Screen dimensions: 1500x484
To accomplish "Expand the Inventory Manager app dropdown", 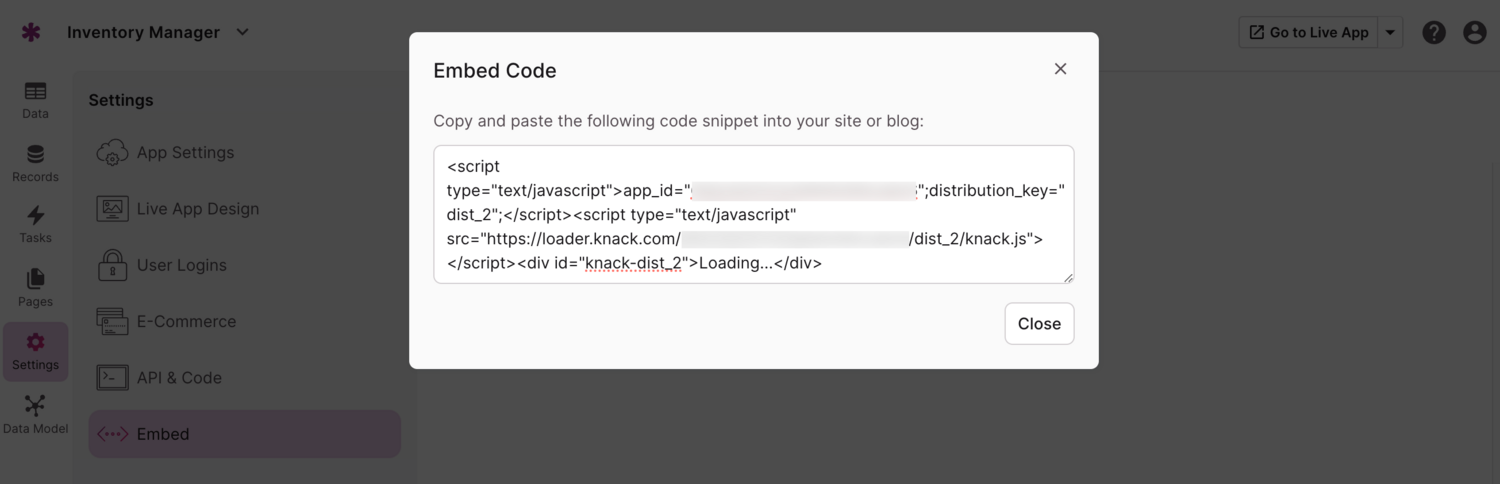I will [x=242, y=32].
